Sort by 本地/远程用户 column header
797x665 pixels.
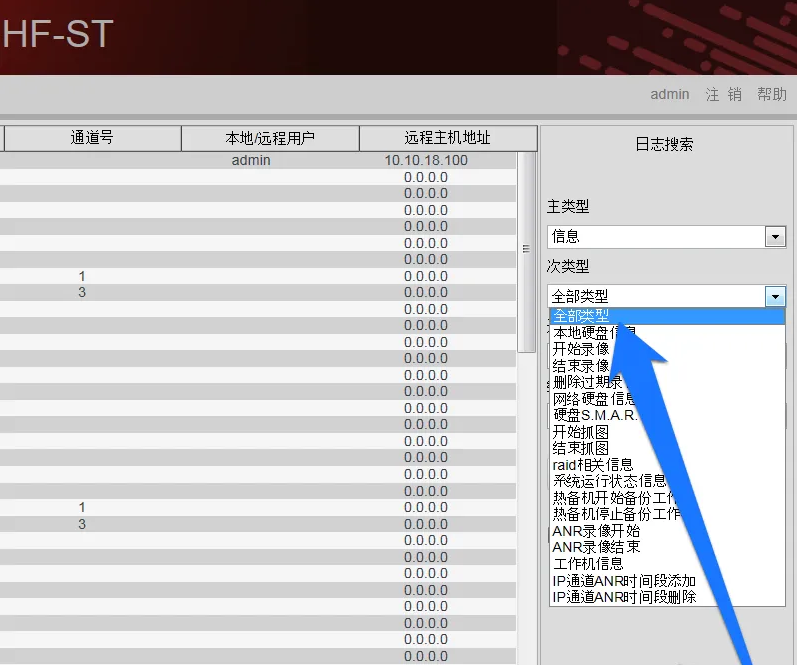[270, 138]
